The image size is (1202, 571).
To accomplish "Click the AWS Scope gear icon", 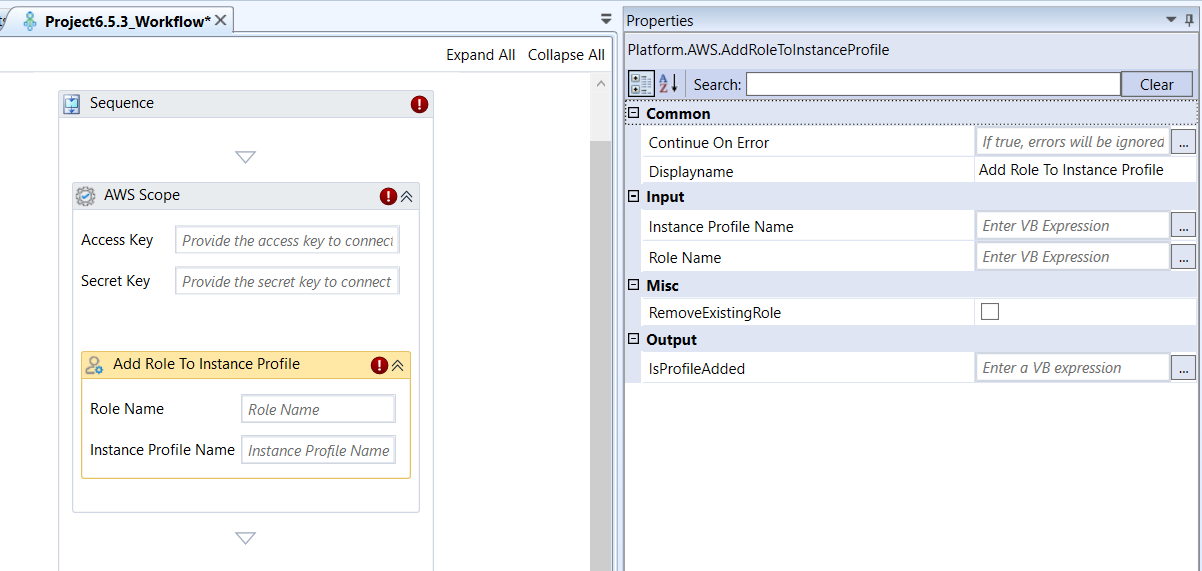I will (x=86, y=196).
